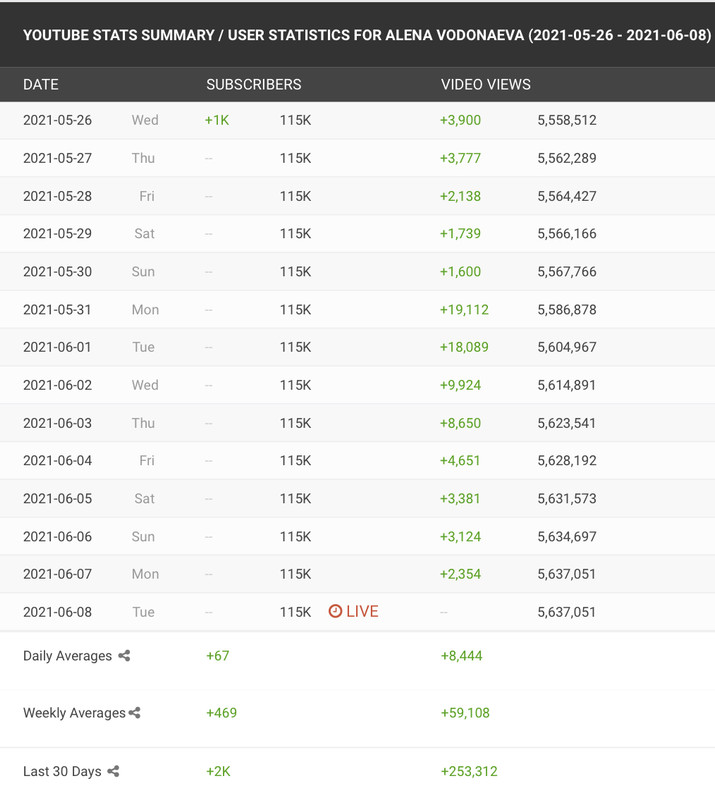Click the Weekly Averages label

[x=75, y=713]
